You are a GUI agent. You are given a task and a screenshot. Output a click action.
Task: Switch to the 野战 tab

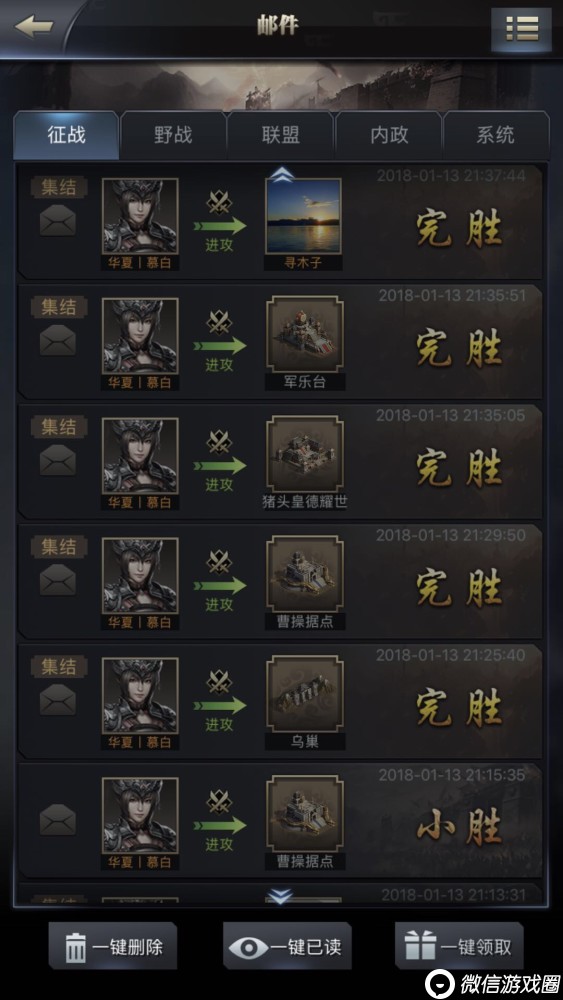coord(173,135)
